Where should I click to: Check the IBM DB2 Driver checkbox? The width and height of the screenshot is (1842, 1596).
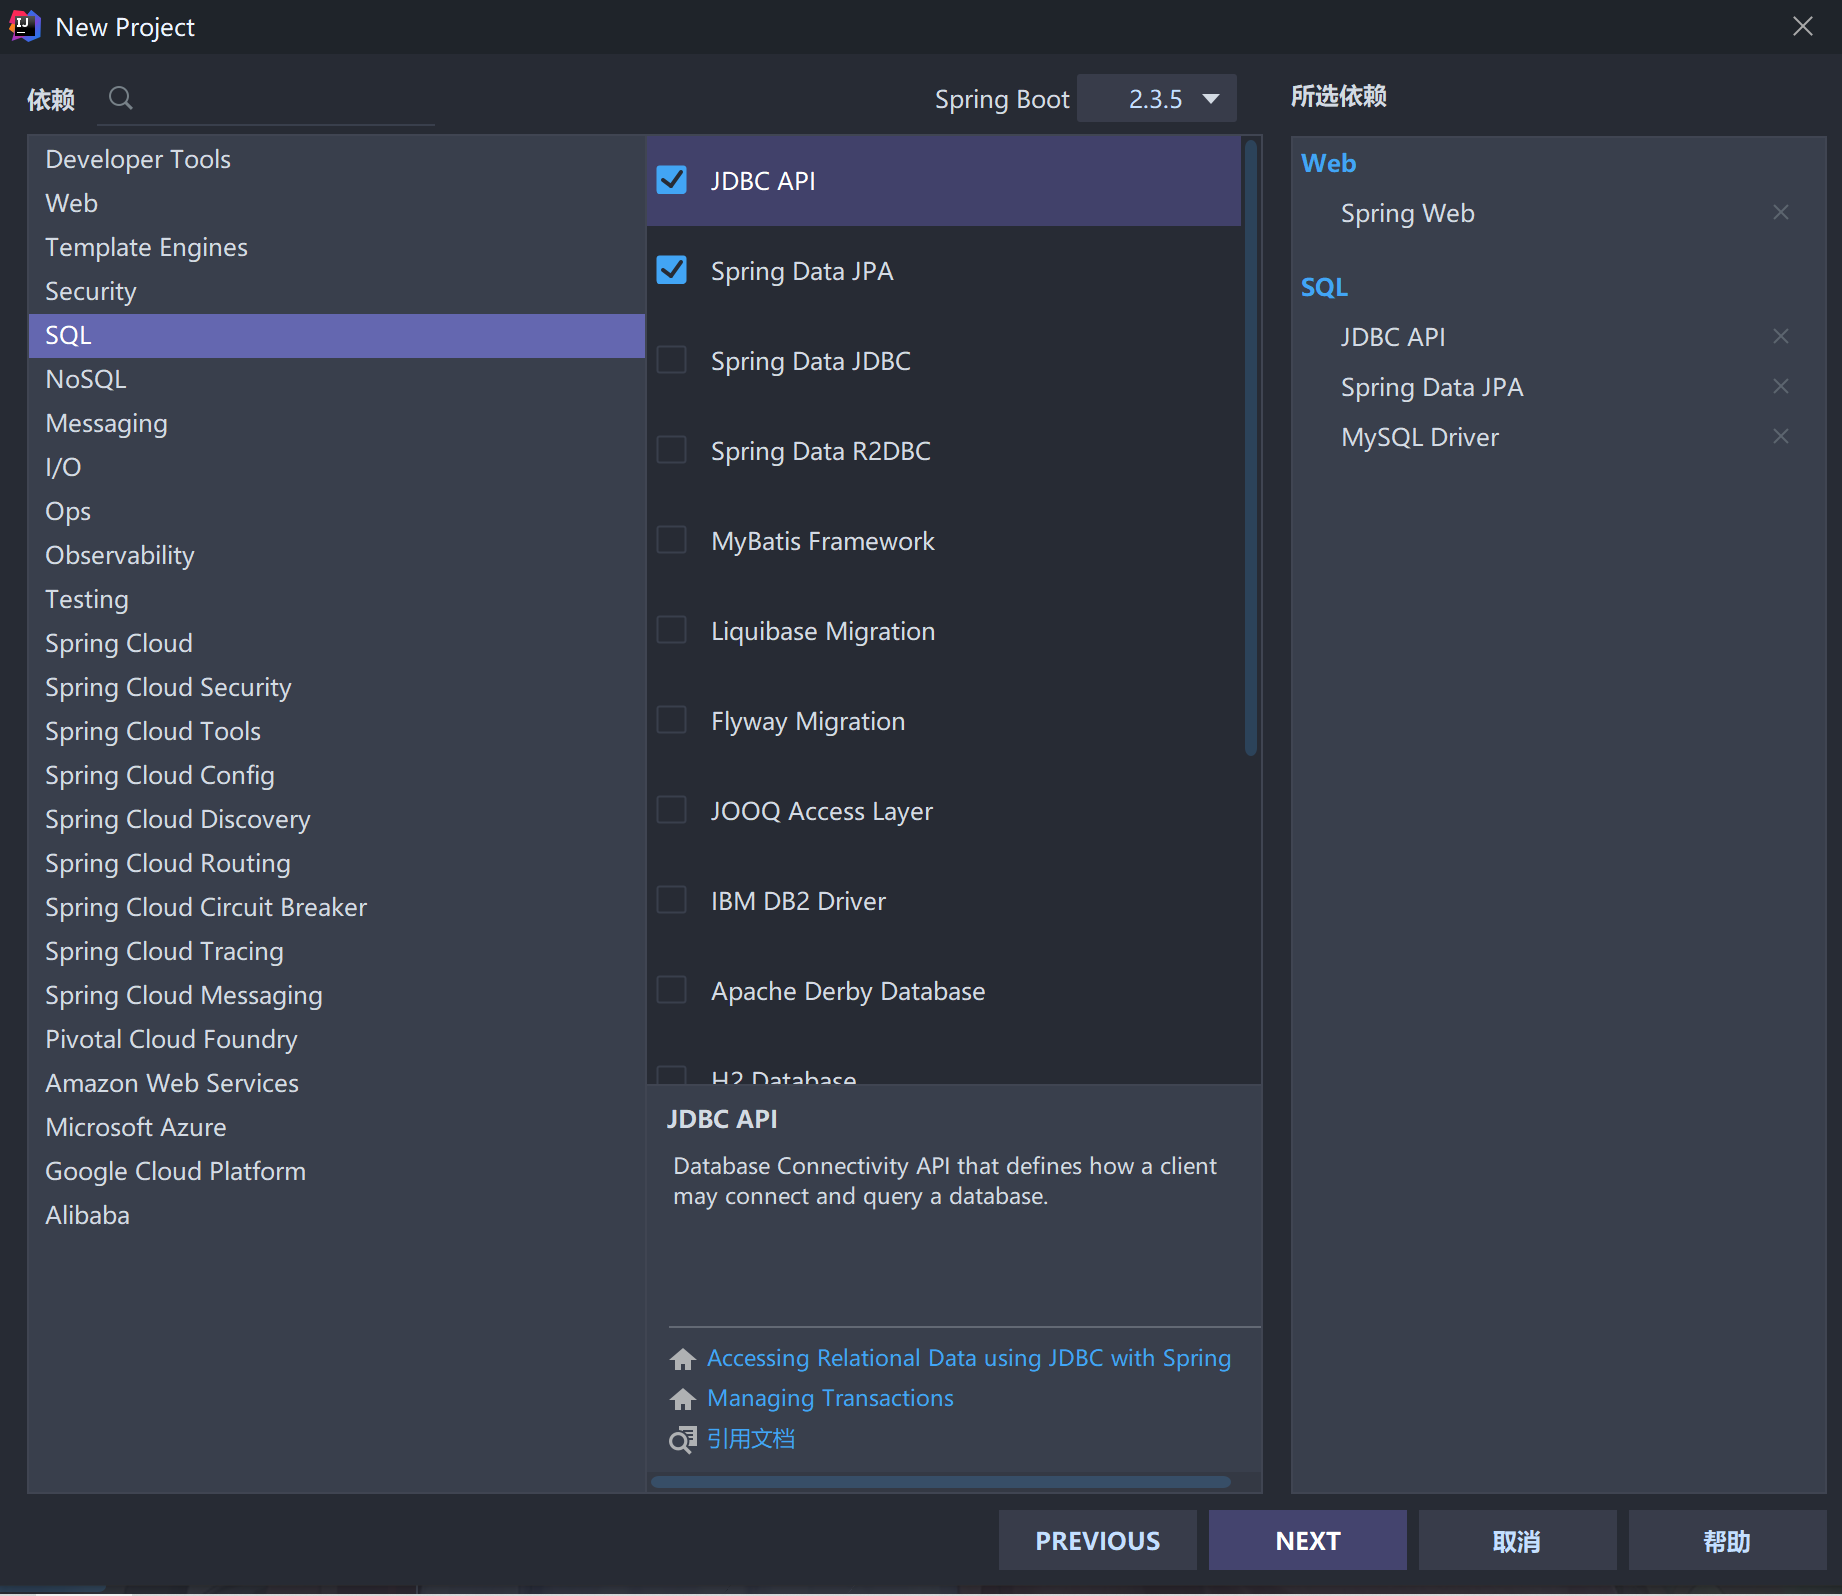click(672, 900)
